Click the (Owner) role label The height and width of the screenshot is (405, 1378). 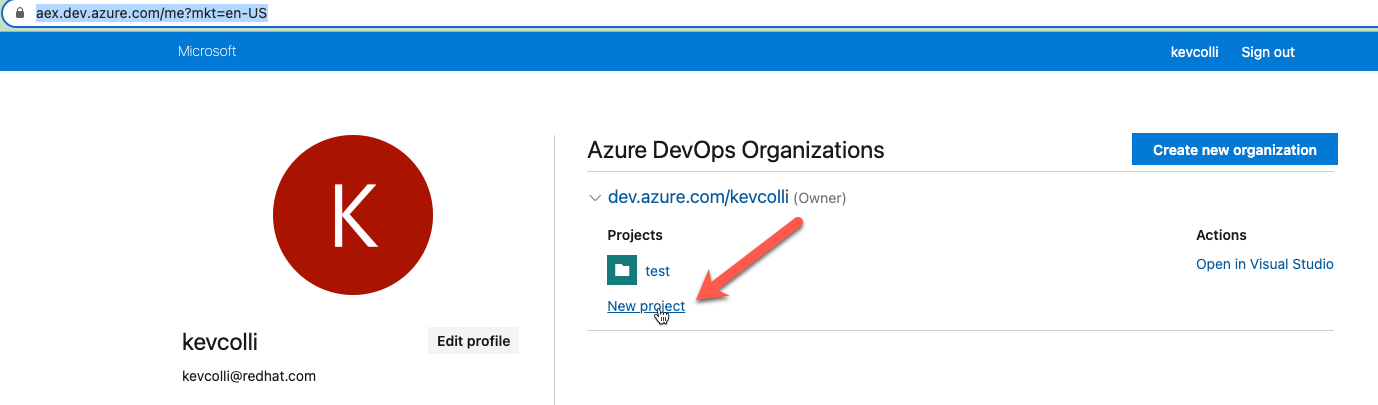tap(819, 199)
